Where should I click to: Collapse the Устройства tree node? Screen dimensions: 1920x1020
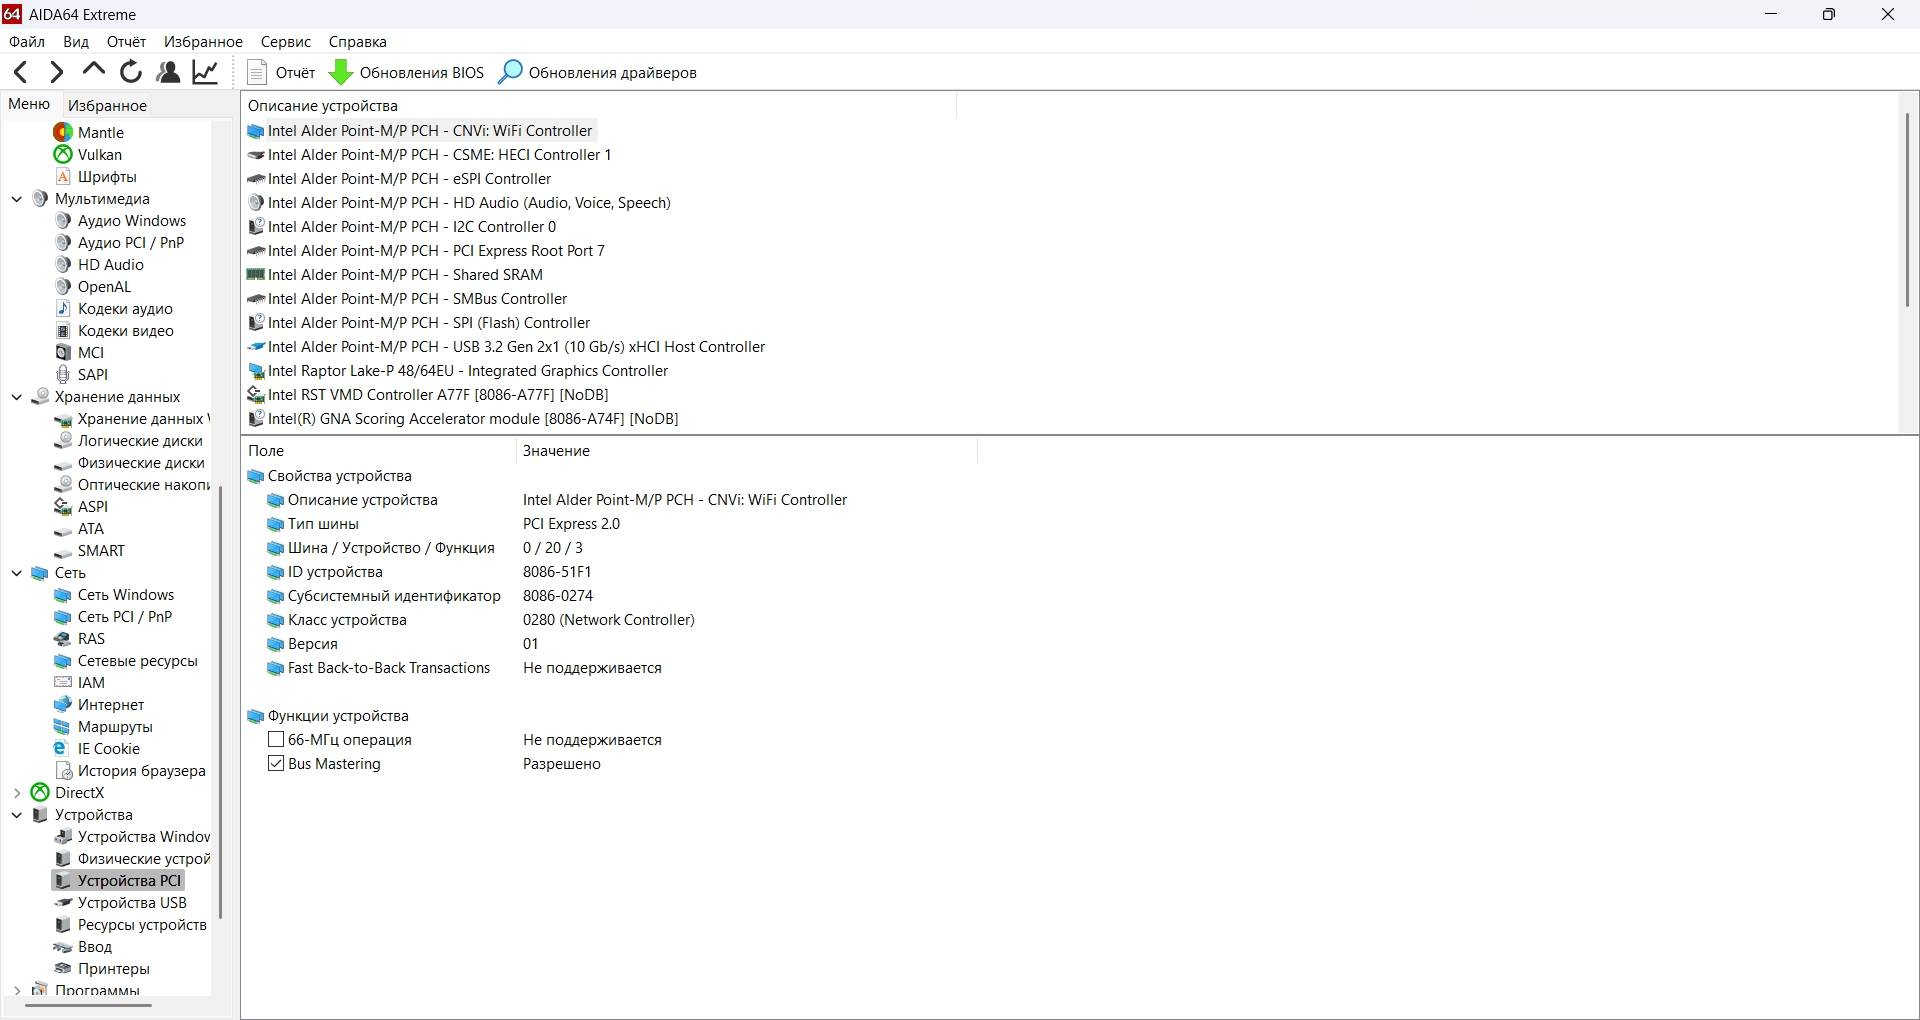pos(17,815)
